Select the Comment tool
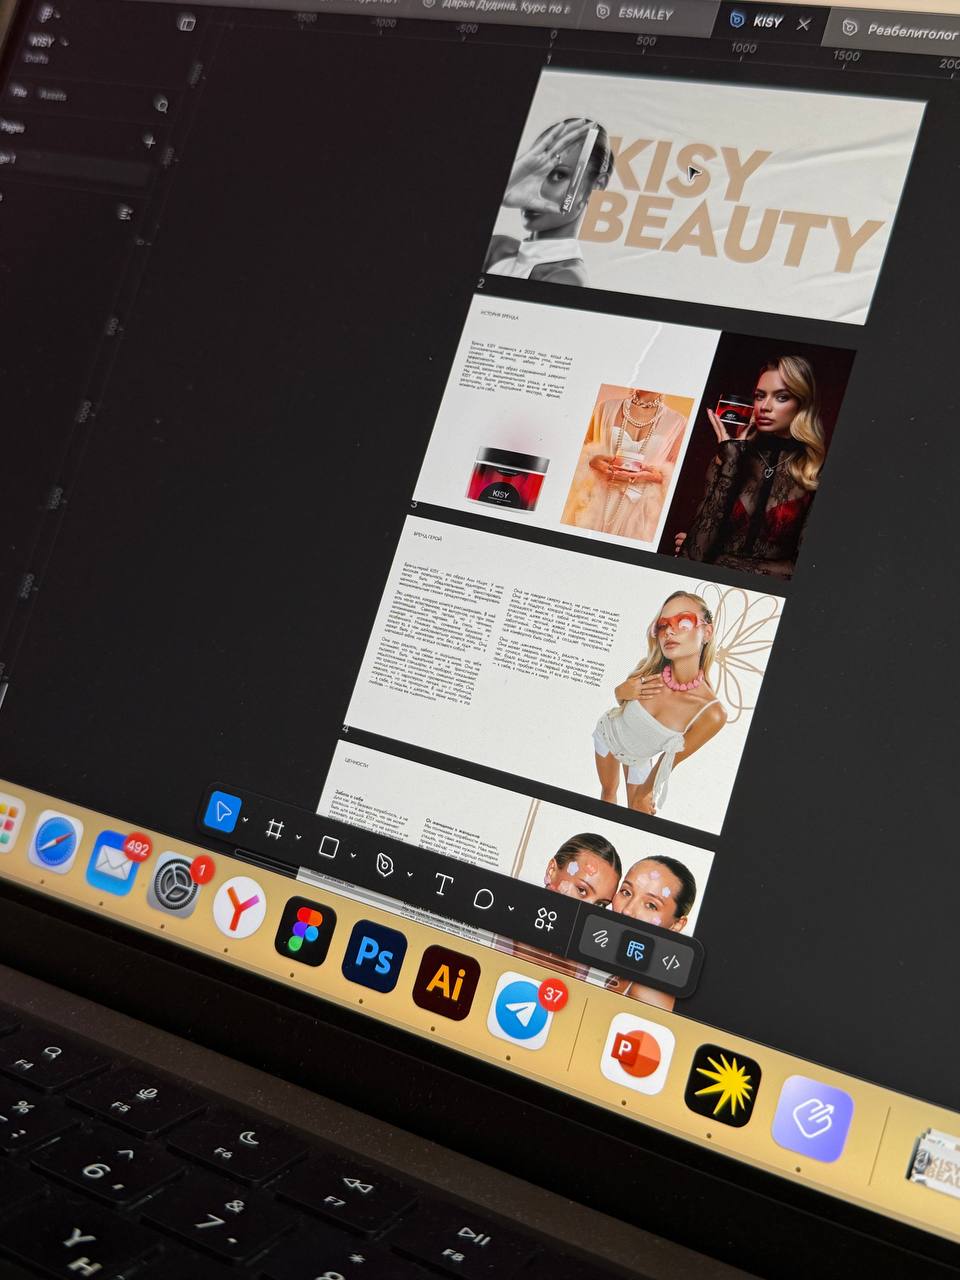Screen dimensions: 960x1280 coord(484,899)
